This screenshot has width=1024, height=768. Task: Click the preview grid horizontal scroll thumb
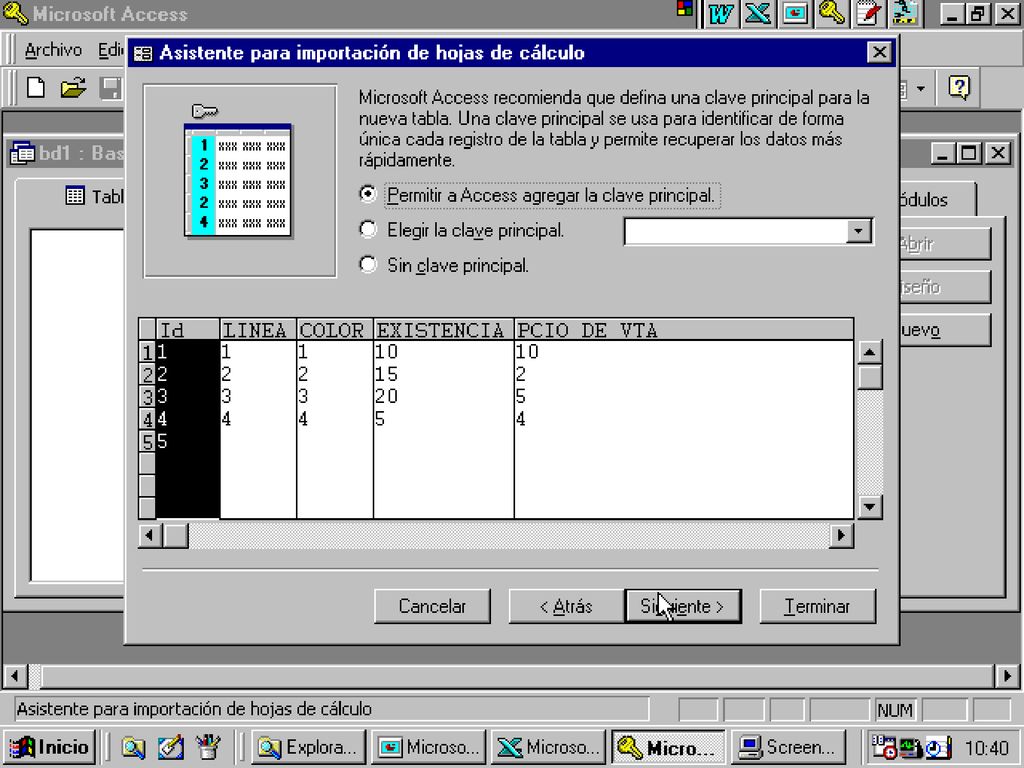click(175, 536)
